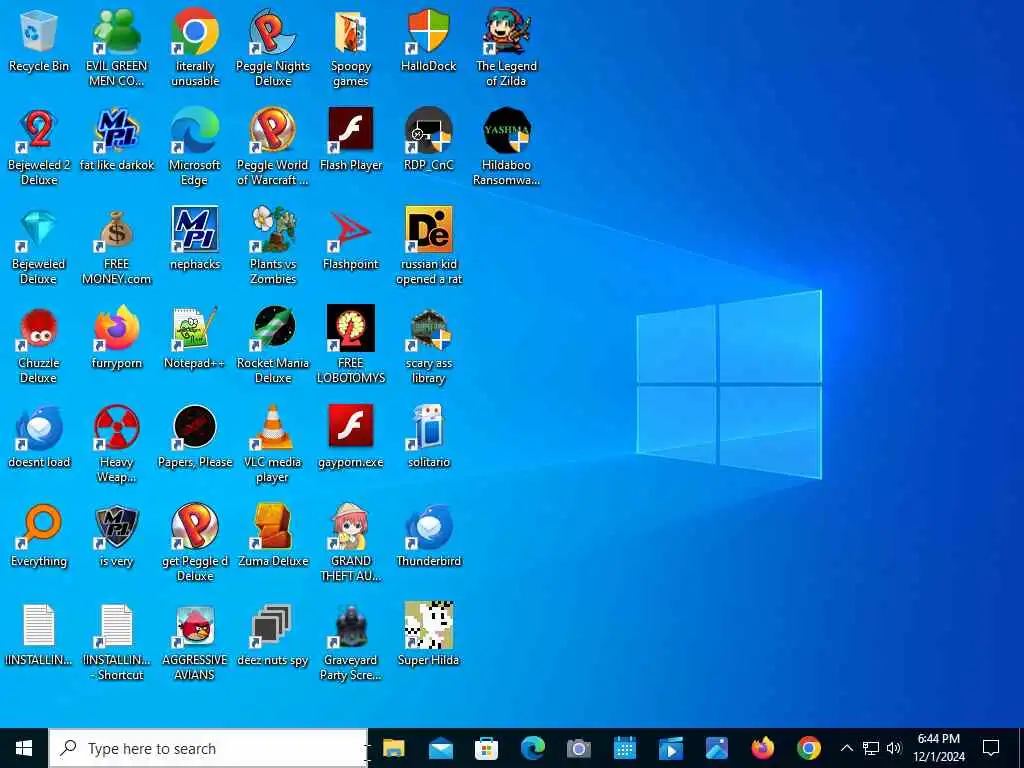
Task: Open Movies & TV taskbar icon
Action: 671,748
